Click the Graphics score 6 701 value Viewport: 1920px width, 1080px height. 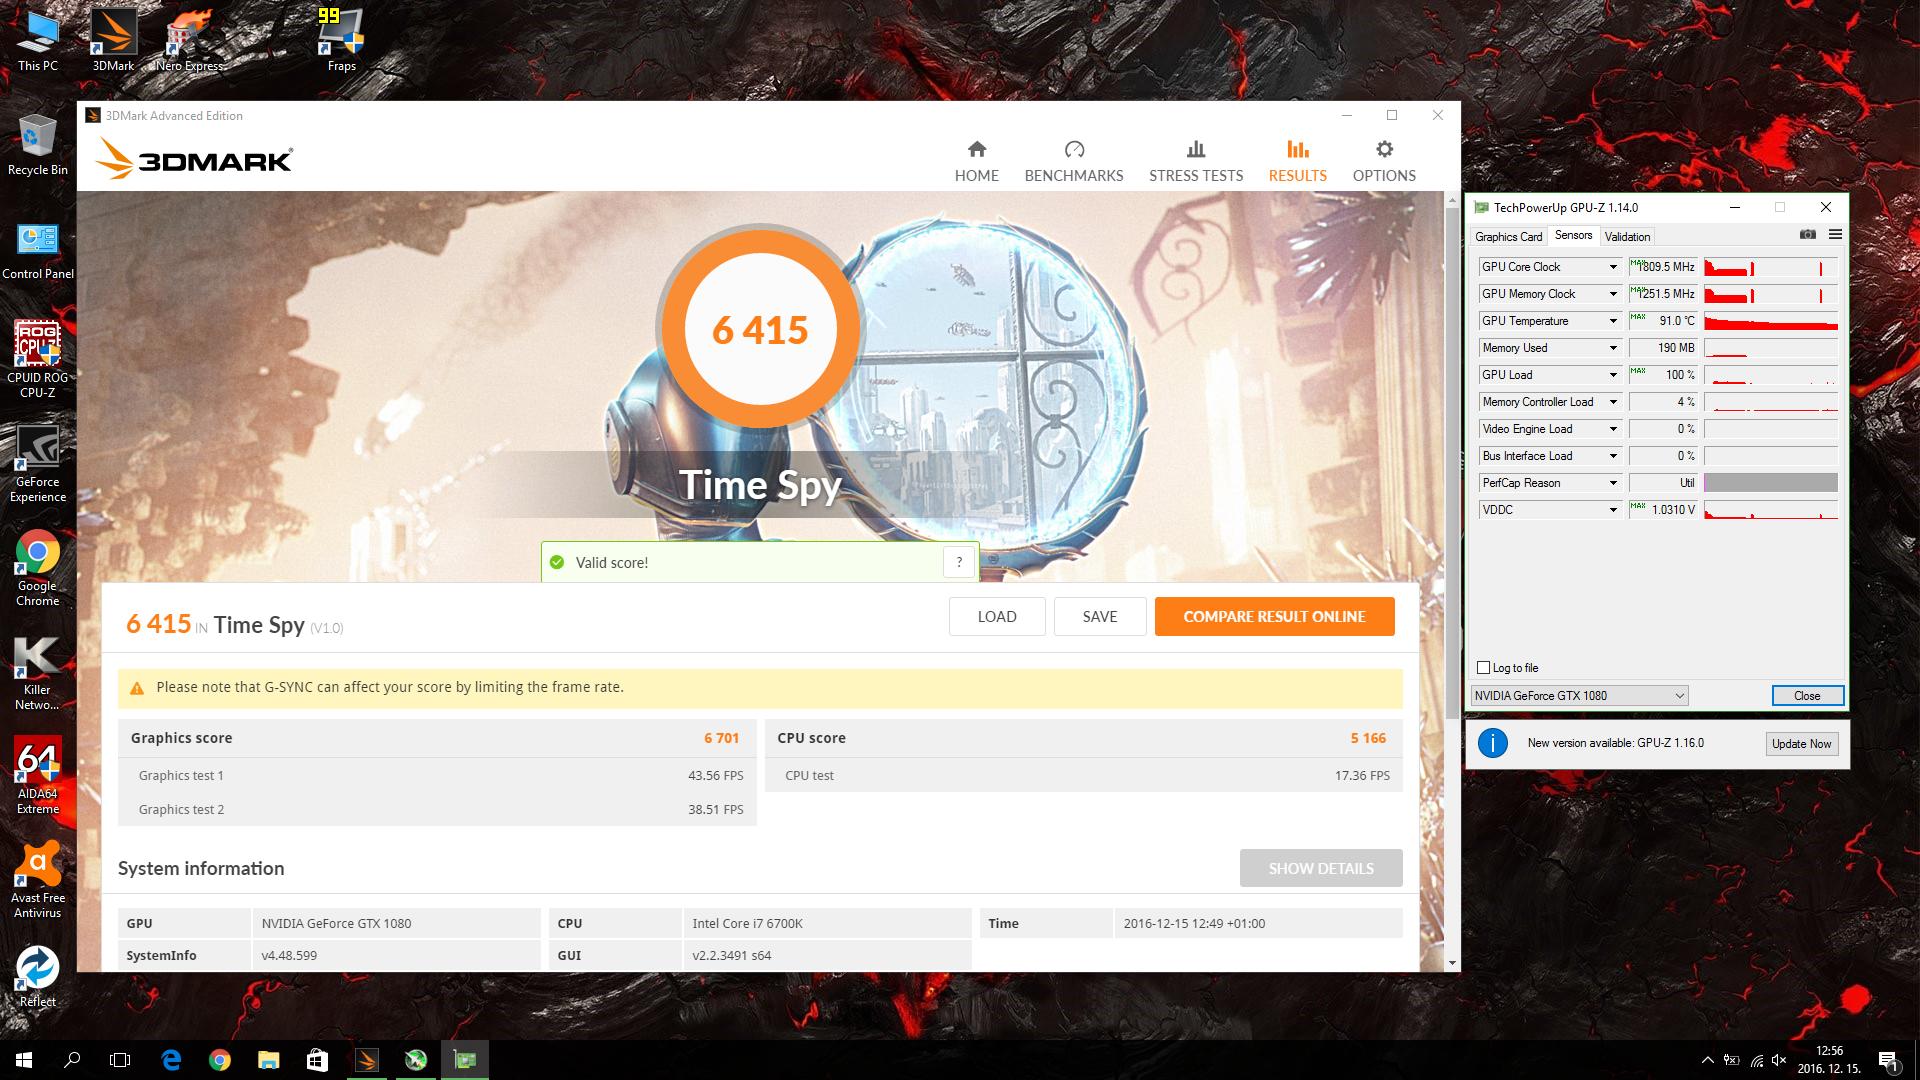click(x=721, y=738)
